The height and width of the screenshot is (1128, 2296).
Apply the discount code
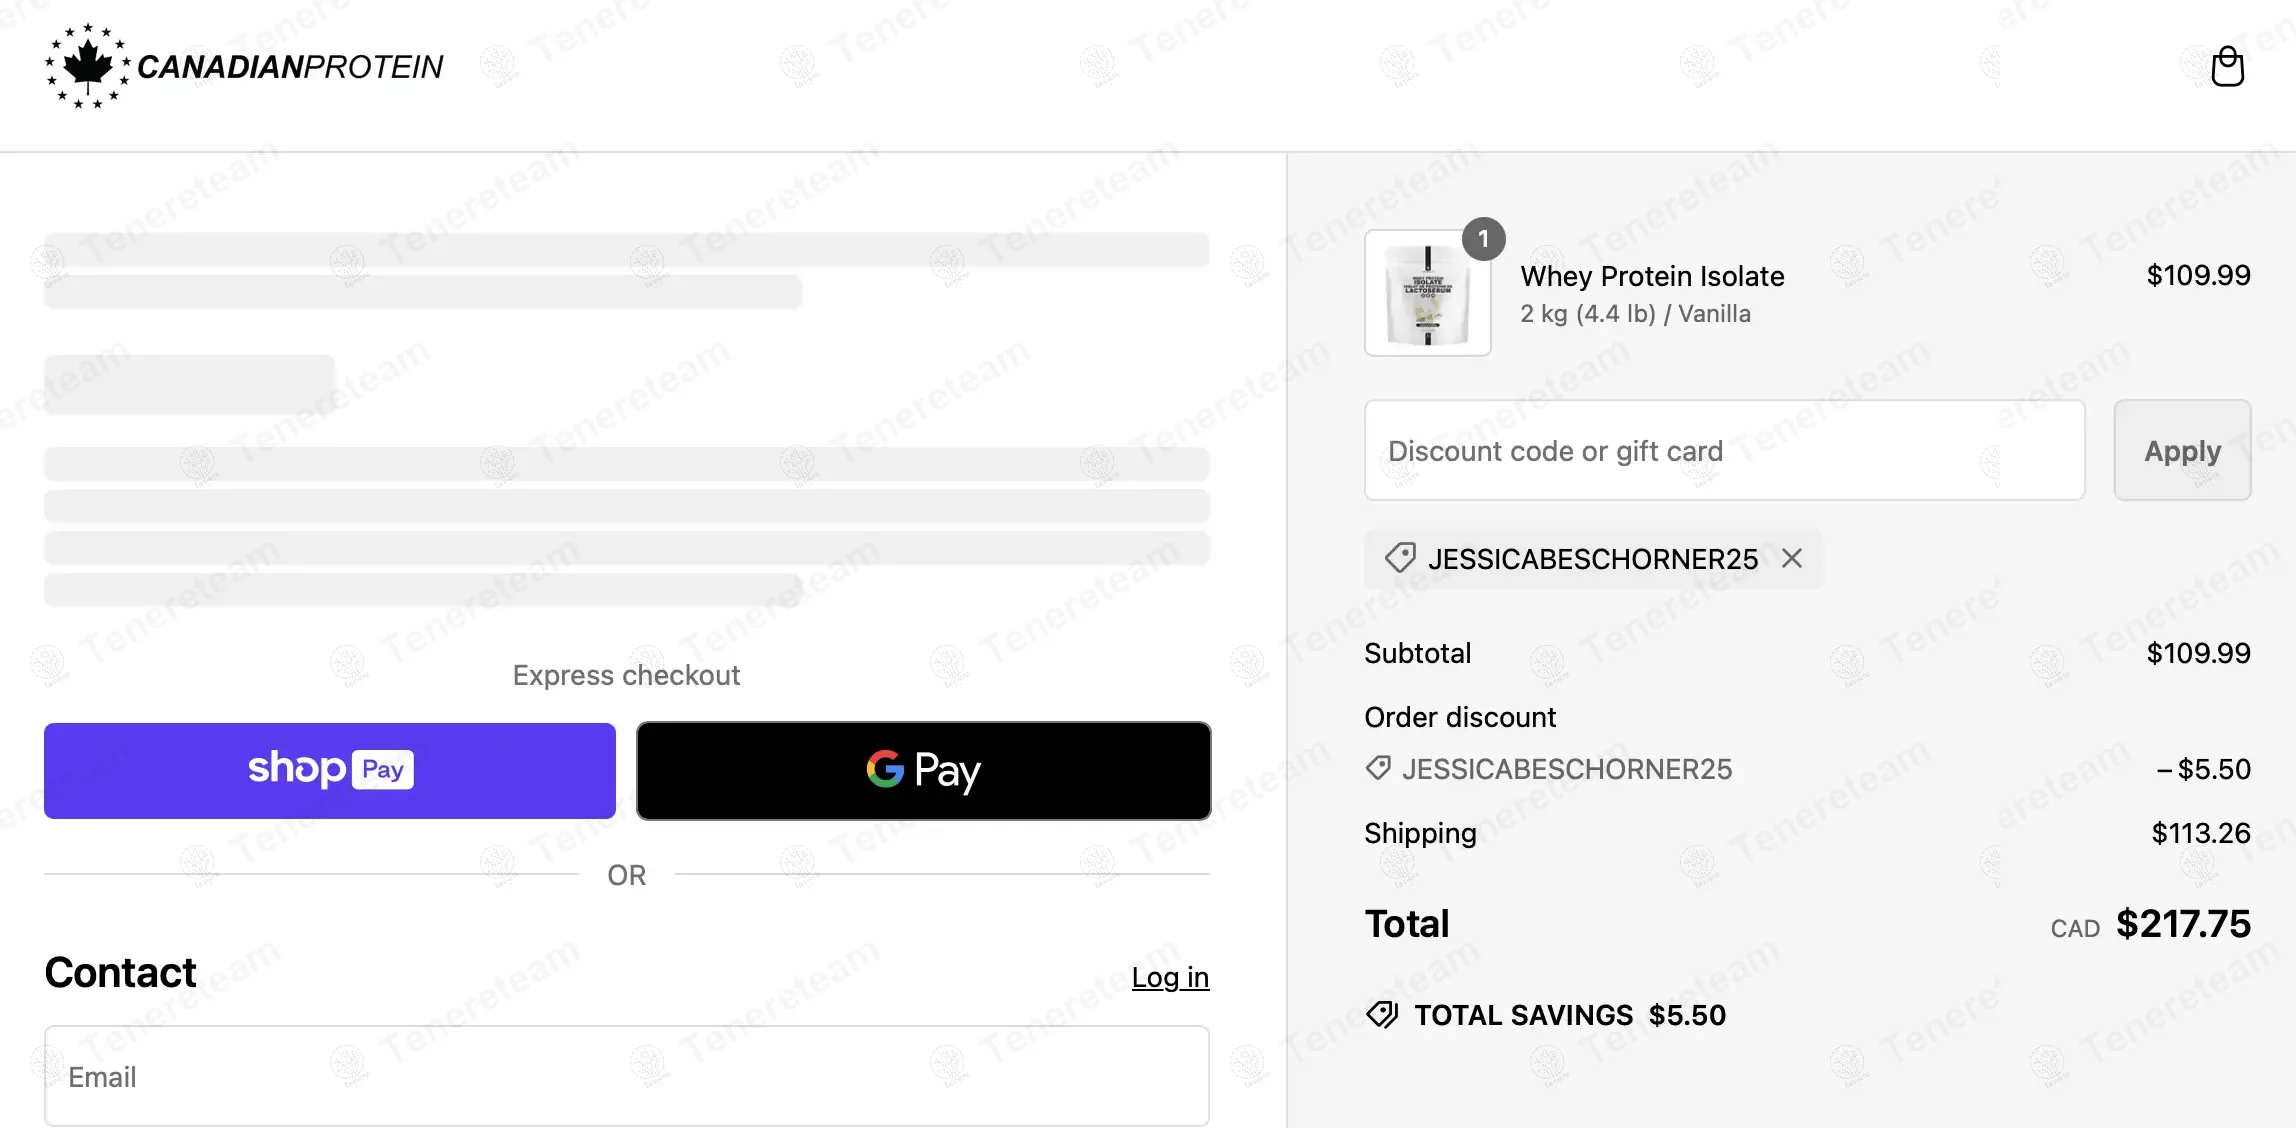[2182, 451]
